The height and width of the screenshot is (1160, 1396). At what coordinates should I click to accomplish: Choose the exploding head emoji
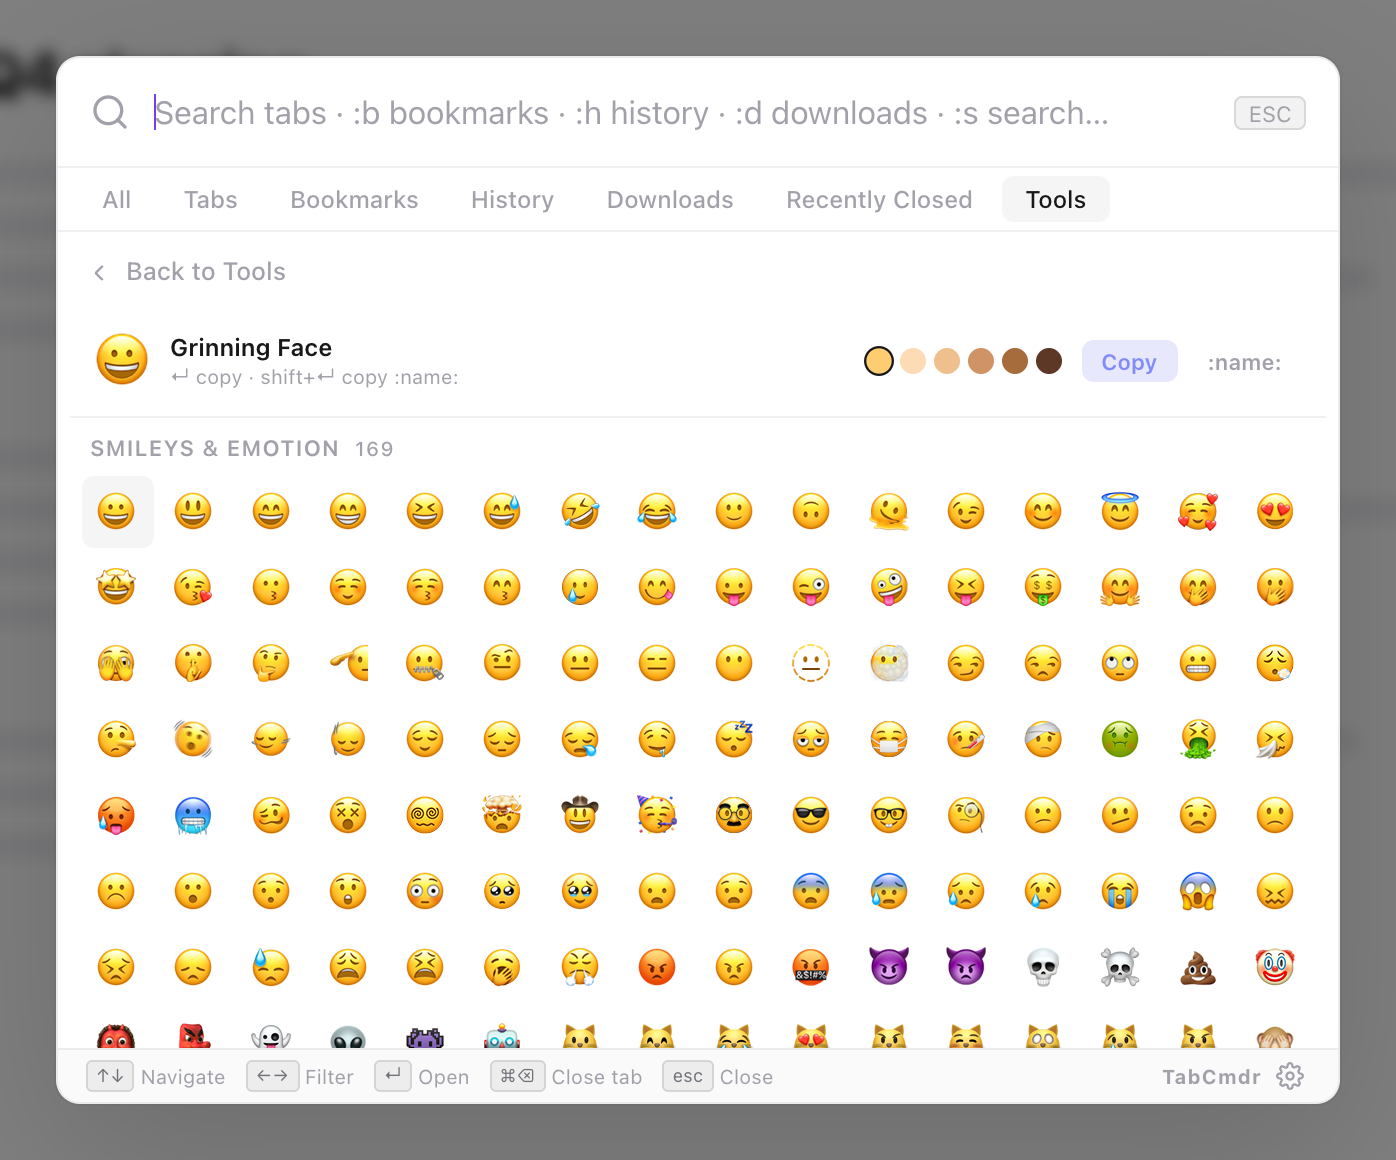(x=502, y=816)
